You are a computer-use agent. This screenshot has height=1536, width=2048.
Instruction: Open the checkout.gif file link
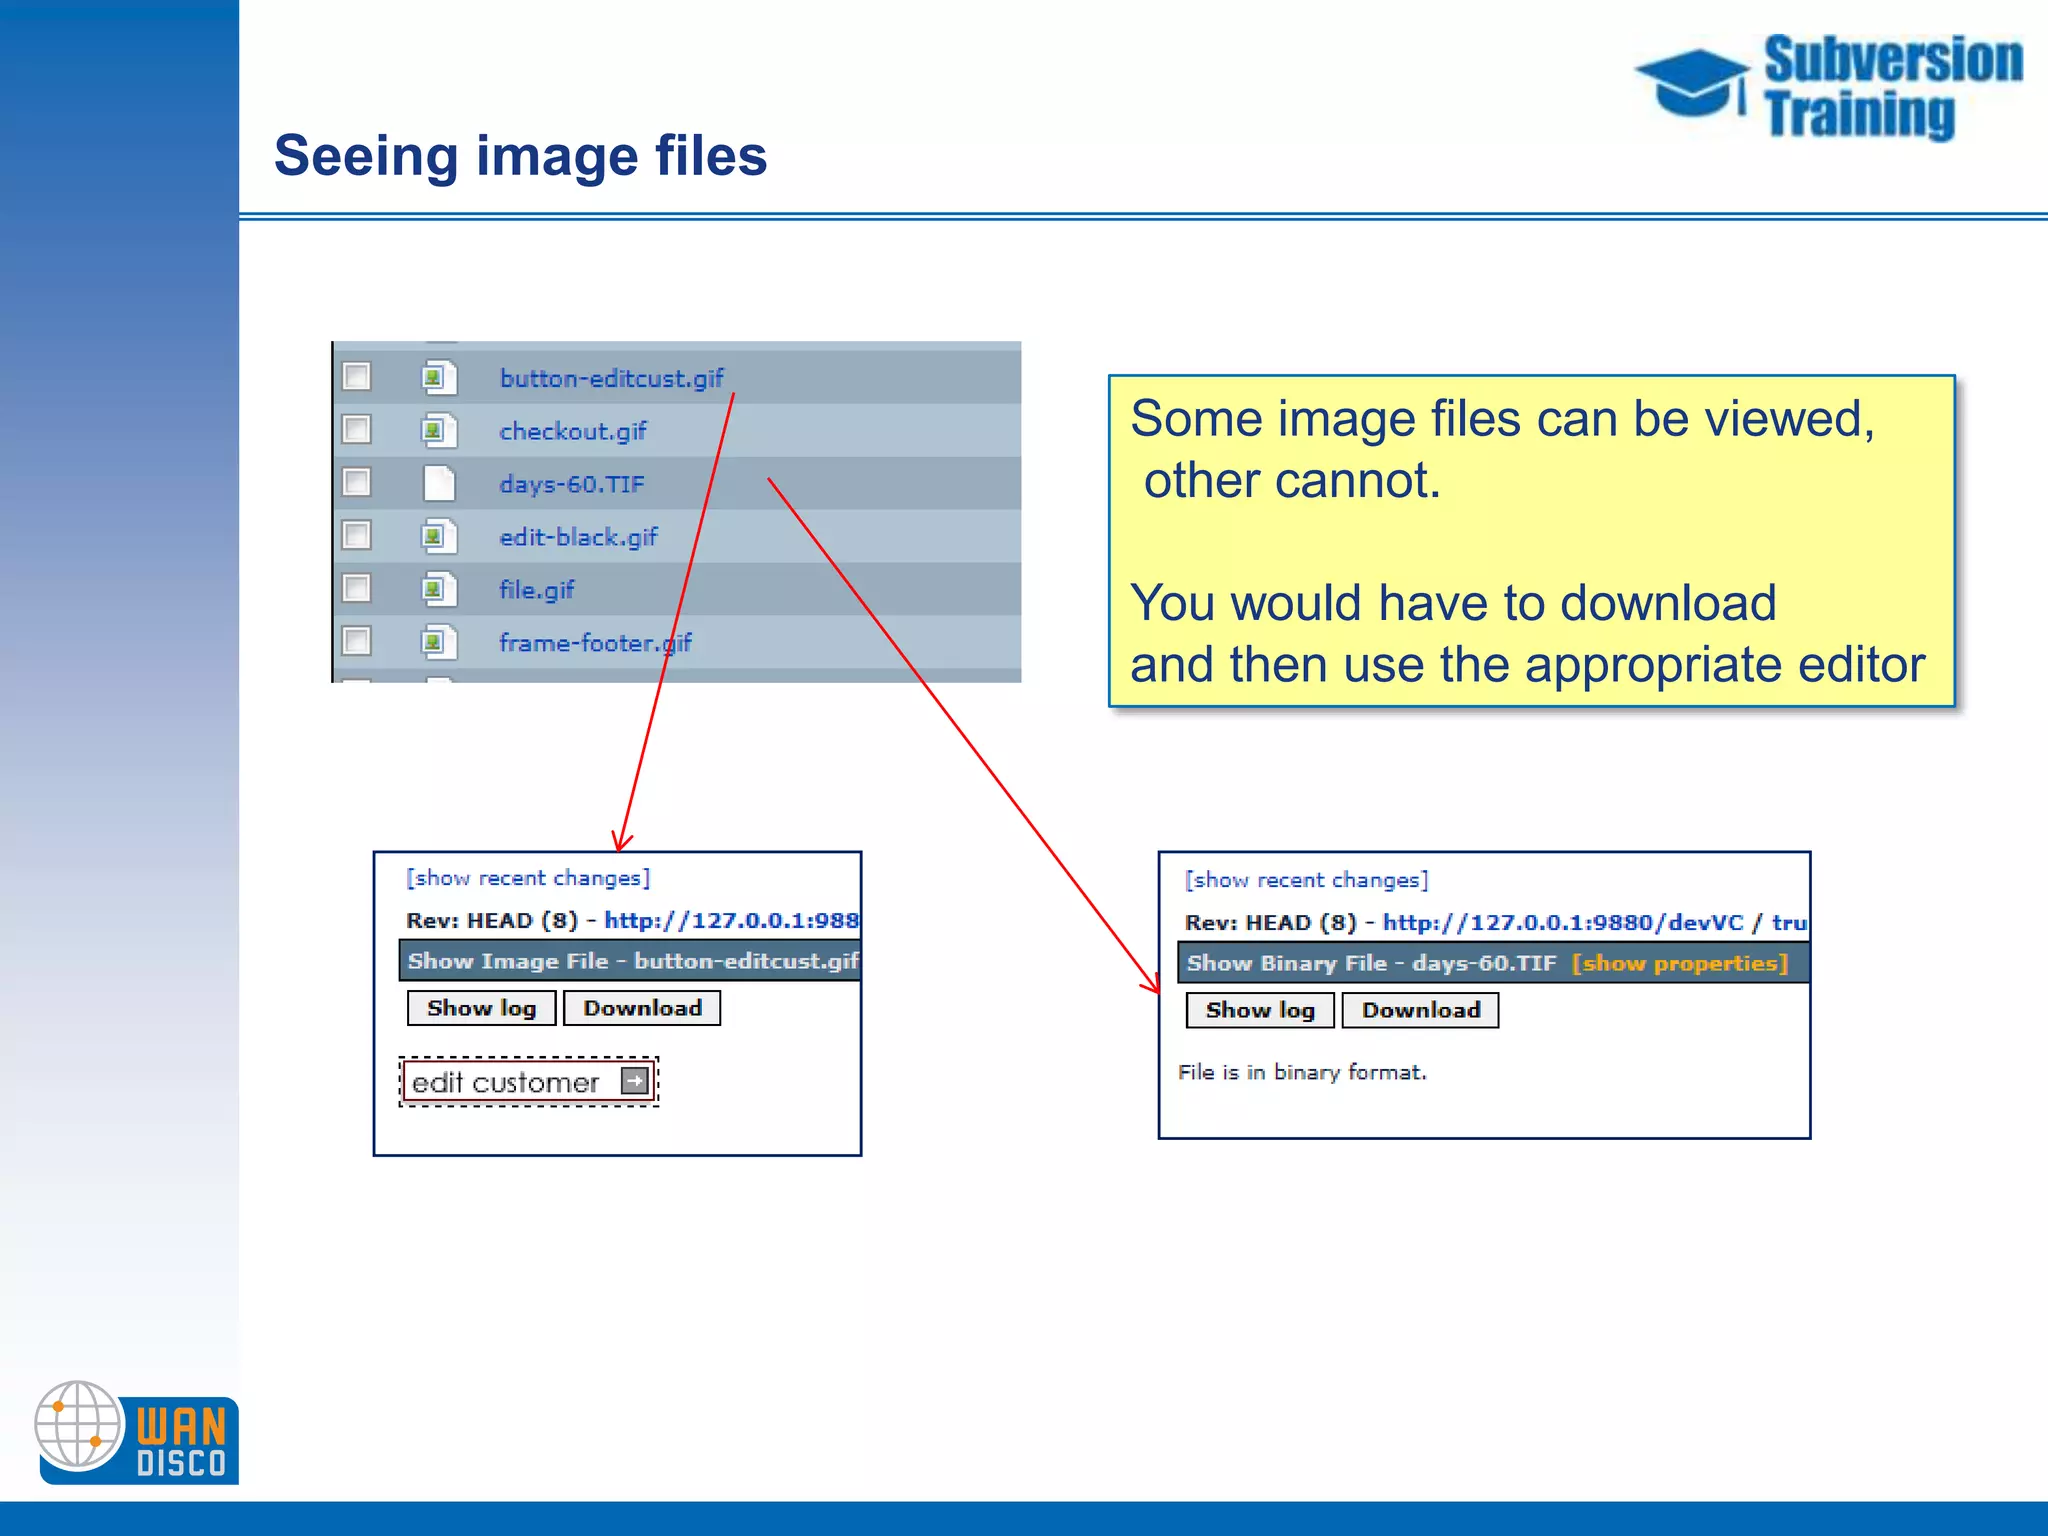[x=573, y=431]
